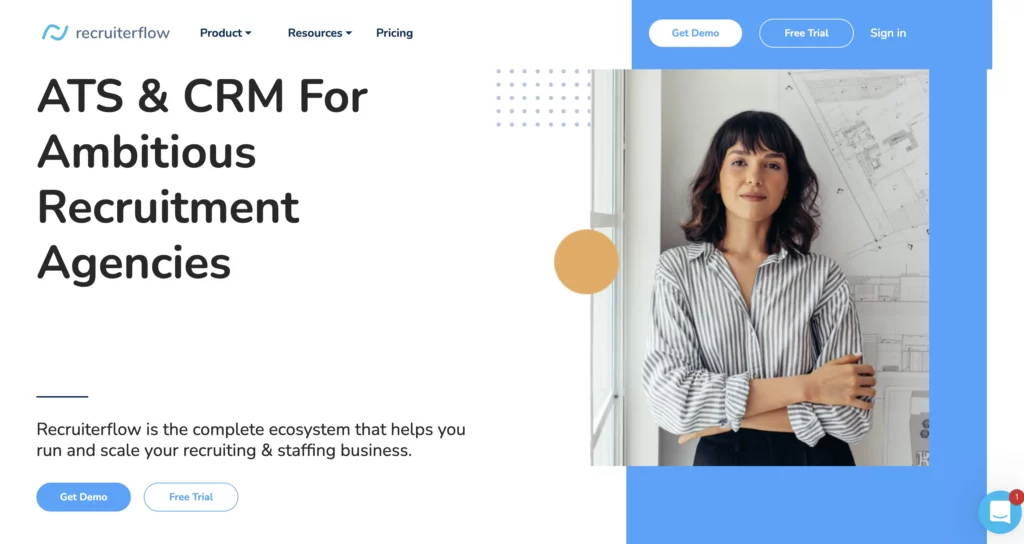Screen dimensions: 1024x544
Task: Click the Recruiterflow wave logo icon
Action: (55, 32)
